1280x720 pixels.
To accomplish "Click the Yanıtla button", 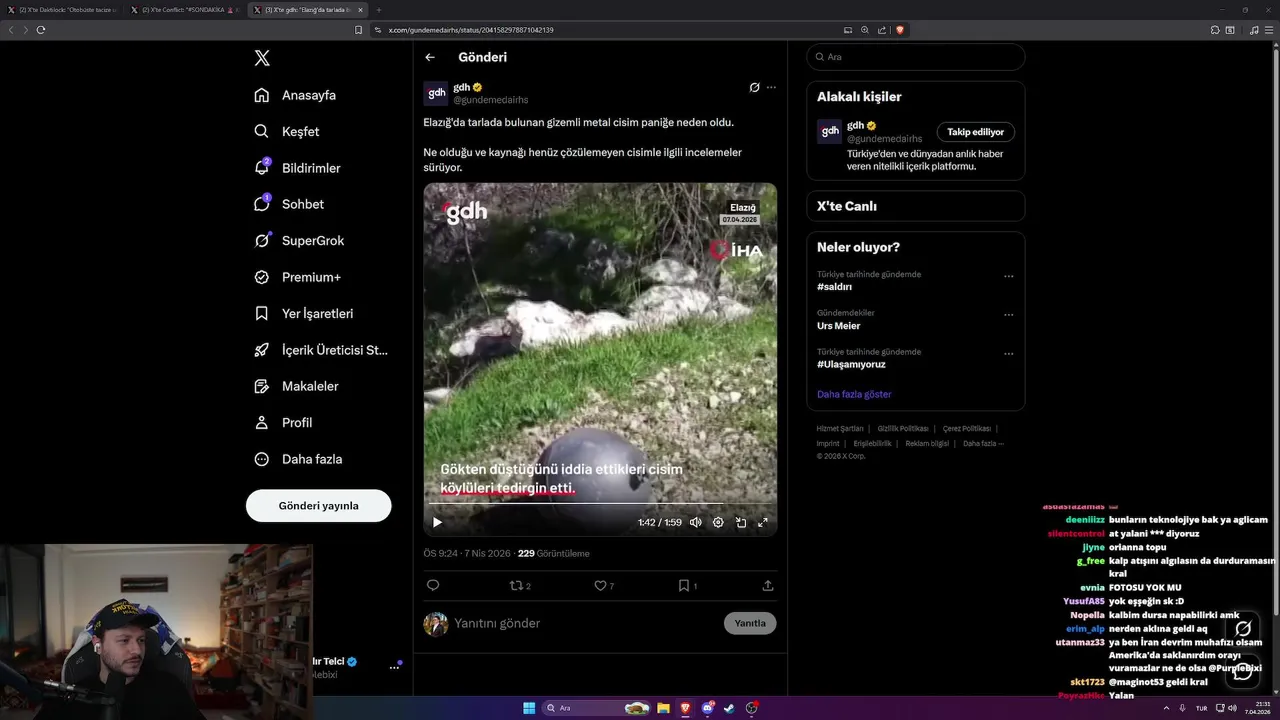I will point(750,623).
